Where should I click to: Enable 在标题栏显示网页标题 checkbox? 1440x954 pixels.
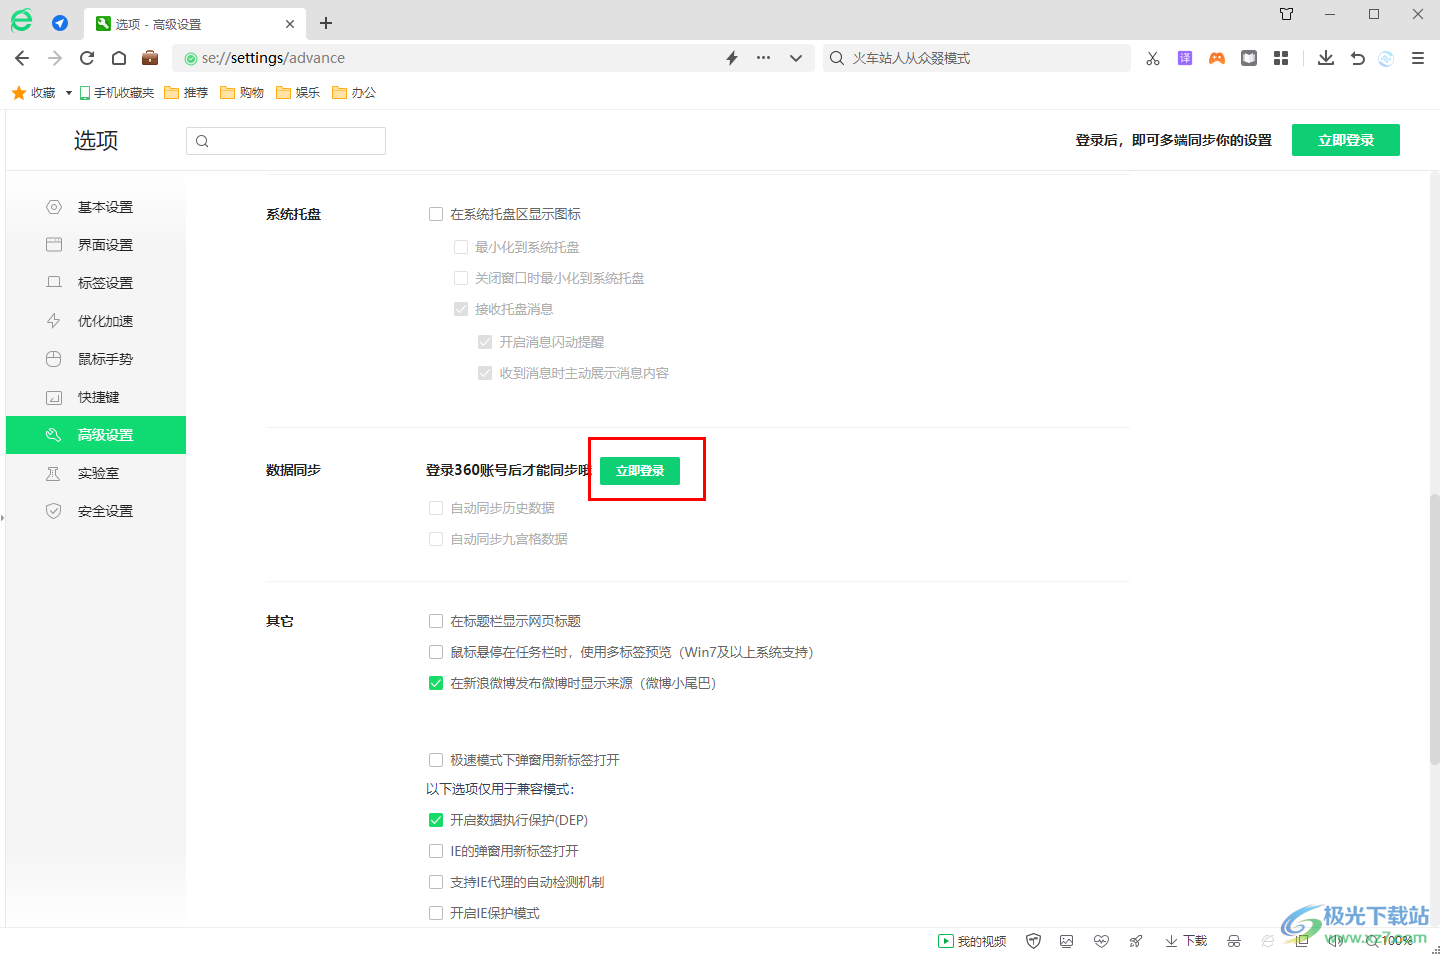pos(436,621)
